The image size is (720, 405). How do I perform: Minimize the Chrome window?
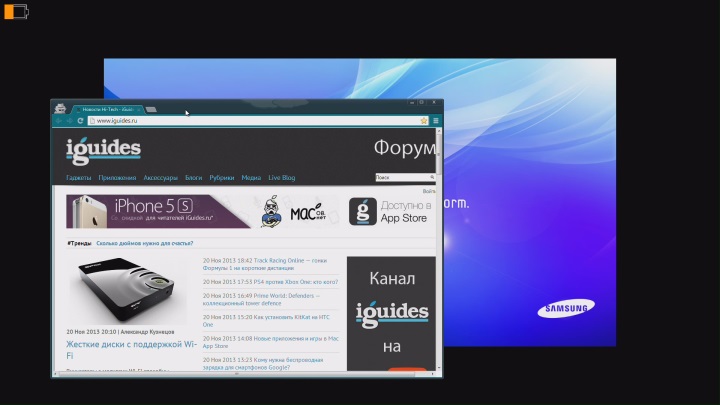click(412, 103)
